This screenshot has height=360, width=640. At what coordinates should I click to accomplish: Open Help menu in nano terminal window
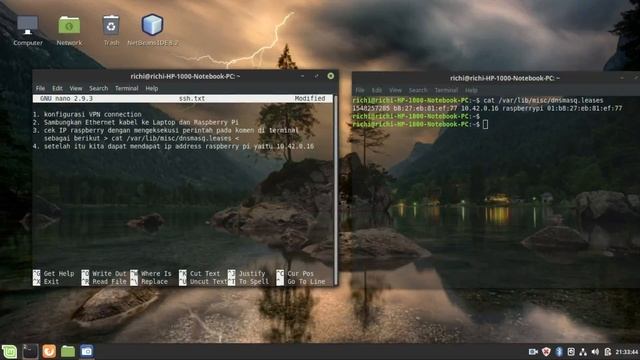(x=151, y=88)
